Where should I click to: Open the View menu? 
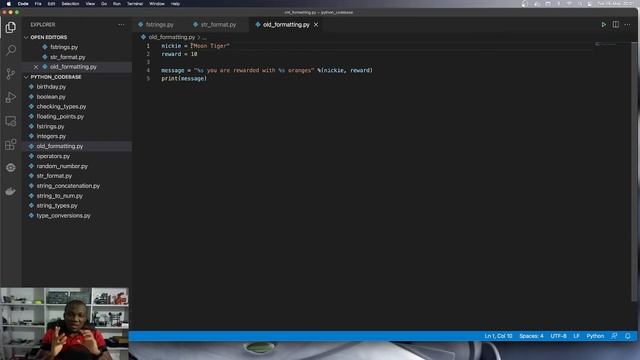click(90, 4)
